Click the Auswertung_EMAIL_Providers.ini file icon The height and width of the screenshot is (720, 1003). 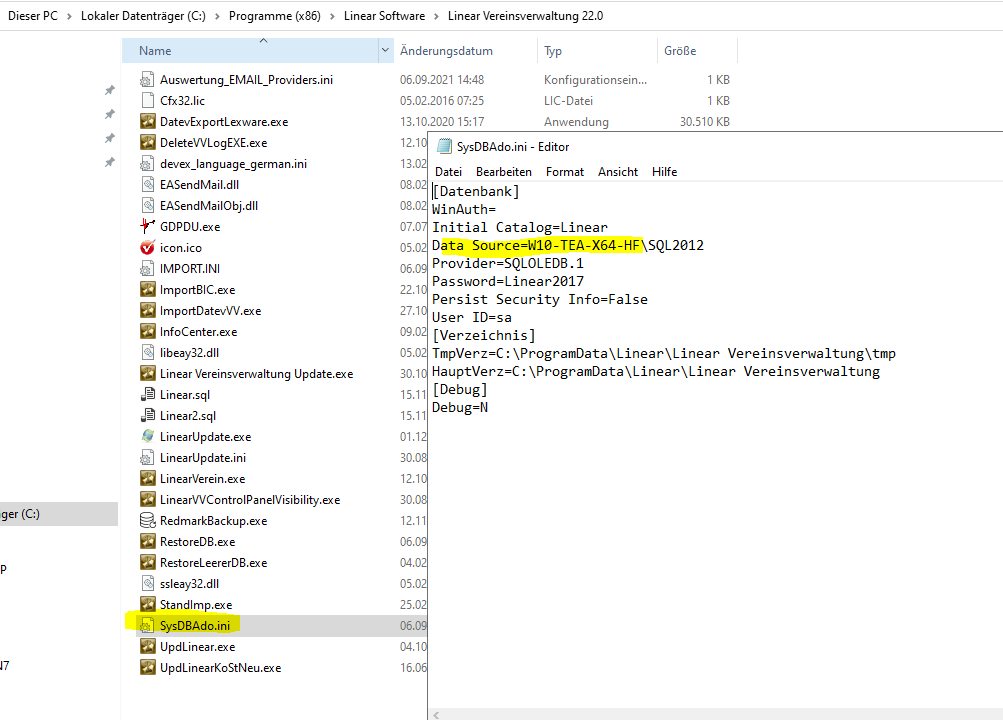pyautogui.click(x=148, y=79)
